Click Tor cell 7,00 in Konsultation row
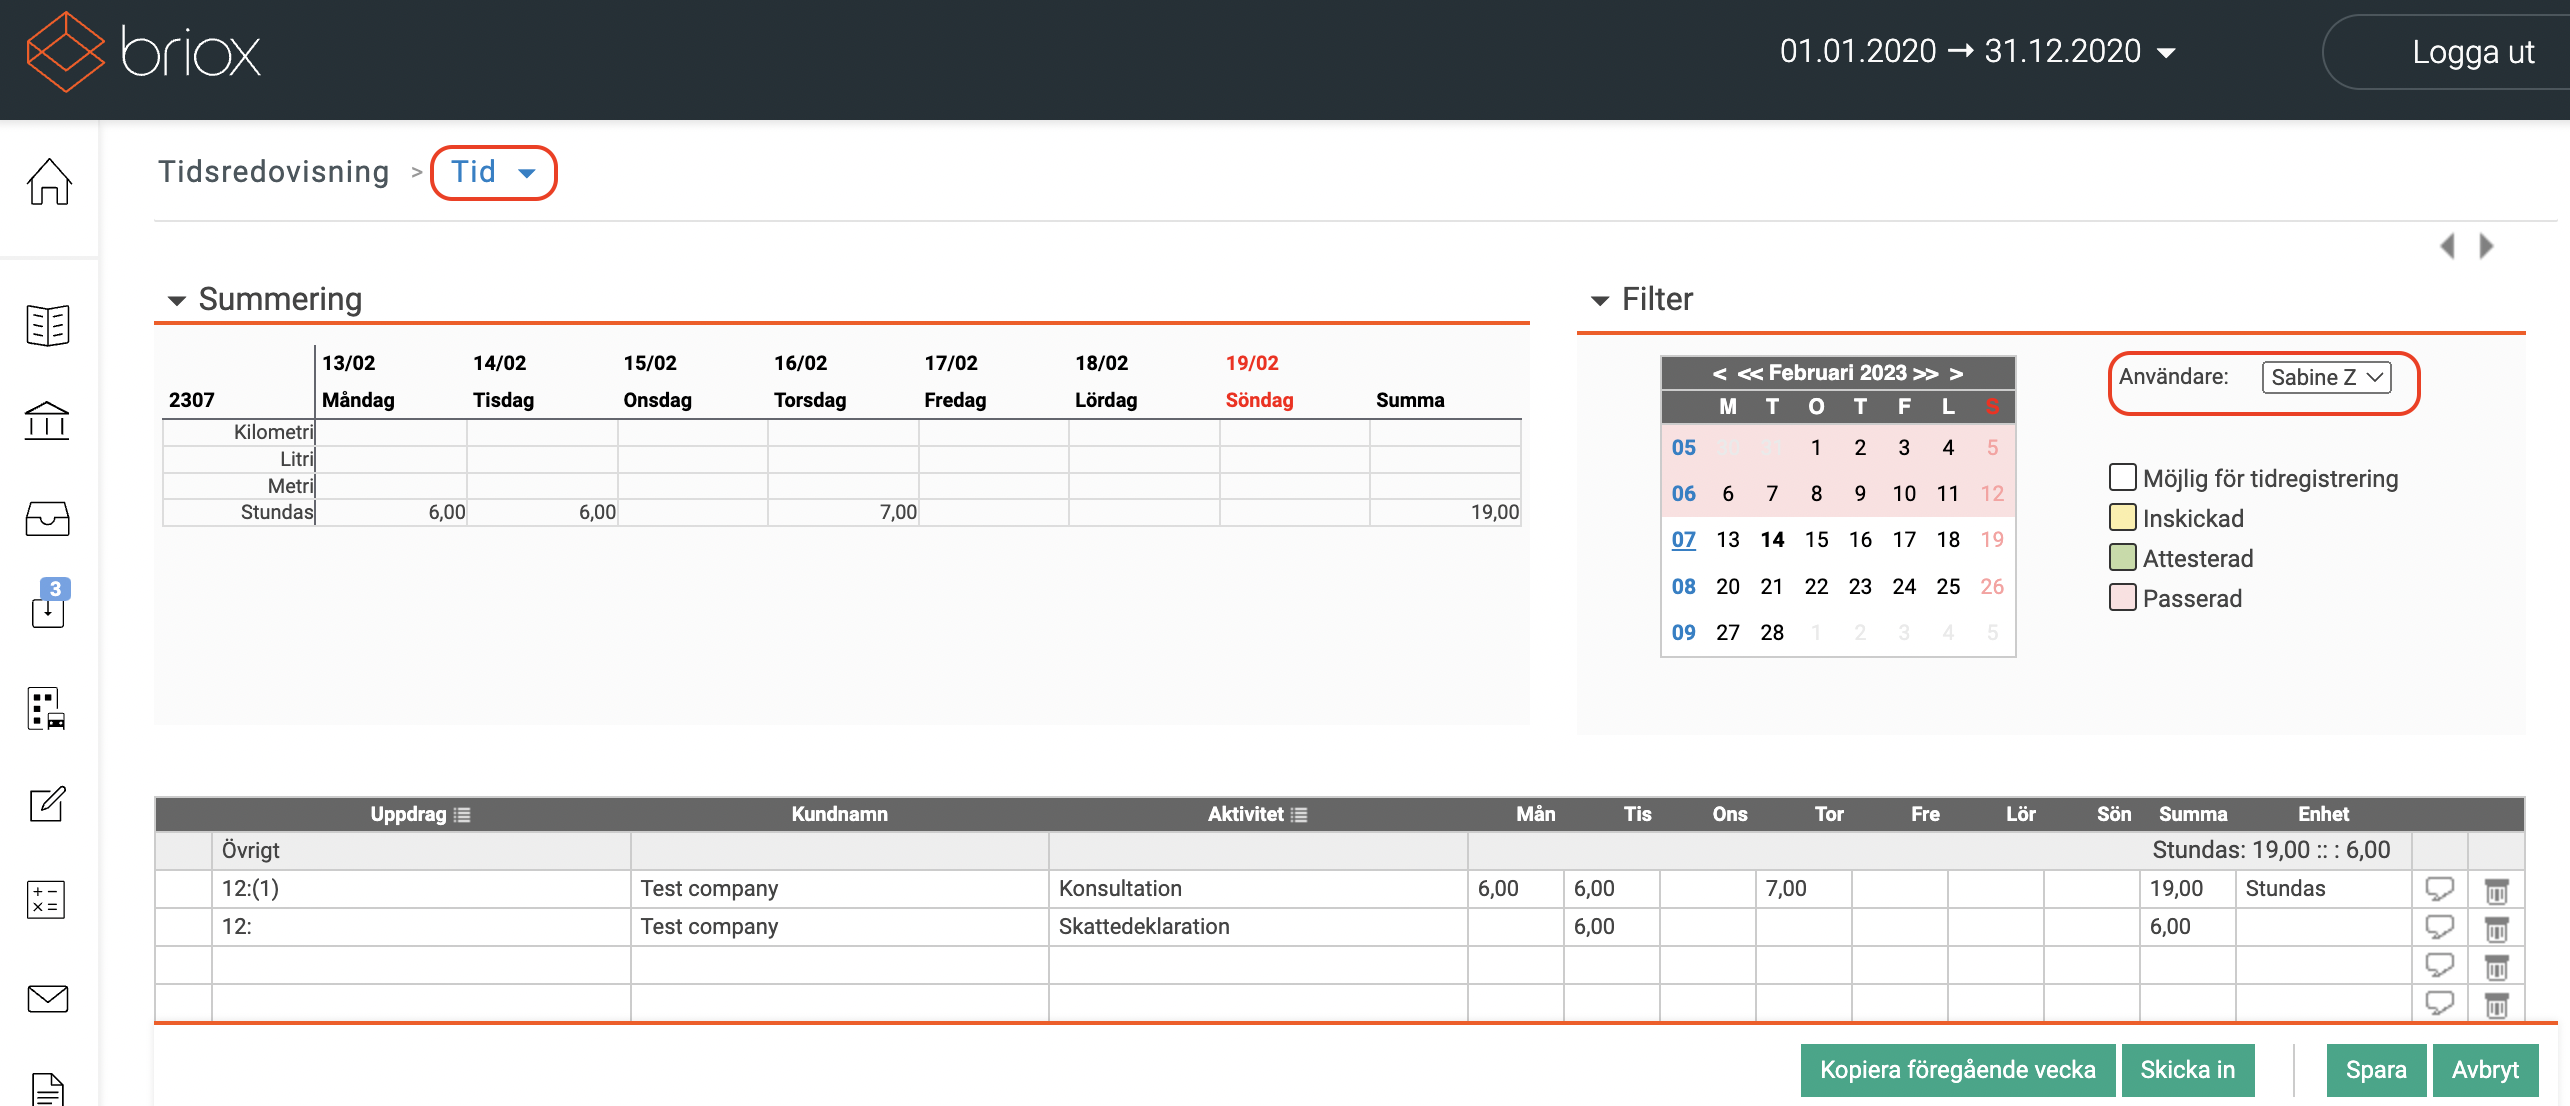This screenshot has height=1106, width=2570. pyautogui.click(x=1803, y=889)
